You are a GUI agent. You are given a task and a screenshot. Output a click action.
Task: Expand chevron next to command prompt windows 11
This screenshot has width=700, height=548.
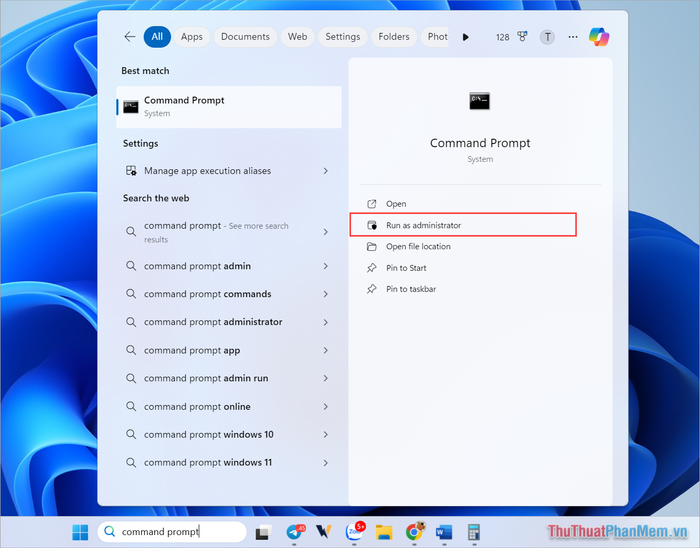[325, 463]
